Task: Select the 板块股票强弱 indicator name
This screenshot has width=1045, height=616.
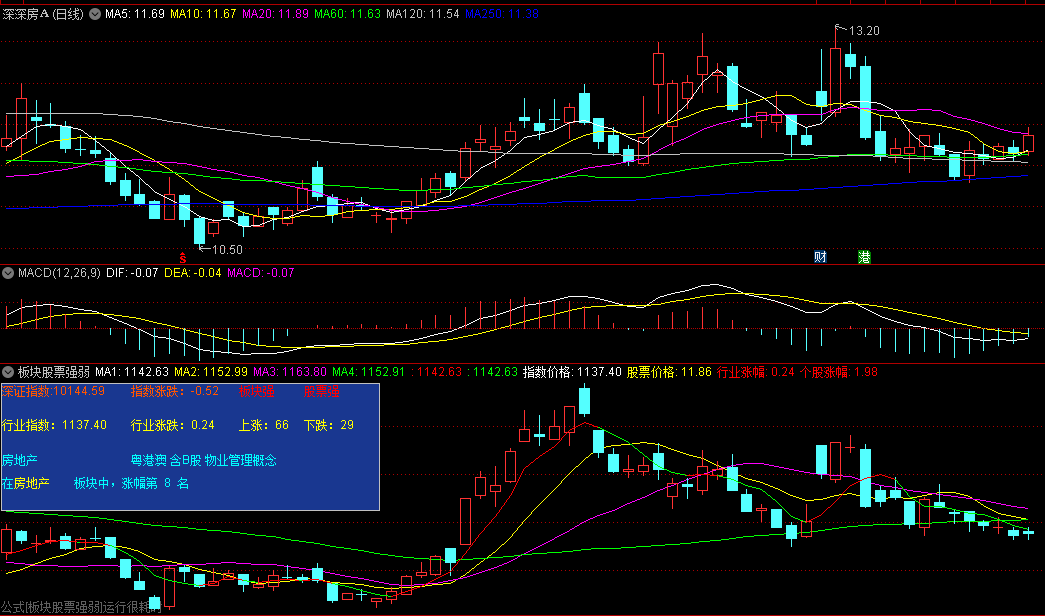Action: [54, 372]
